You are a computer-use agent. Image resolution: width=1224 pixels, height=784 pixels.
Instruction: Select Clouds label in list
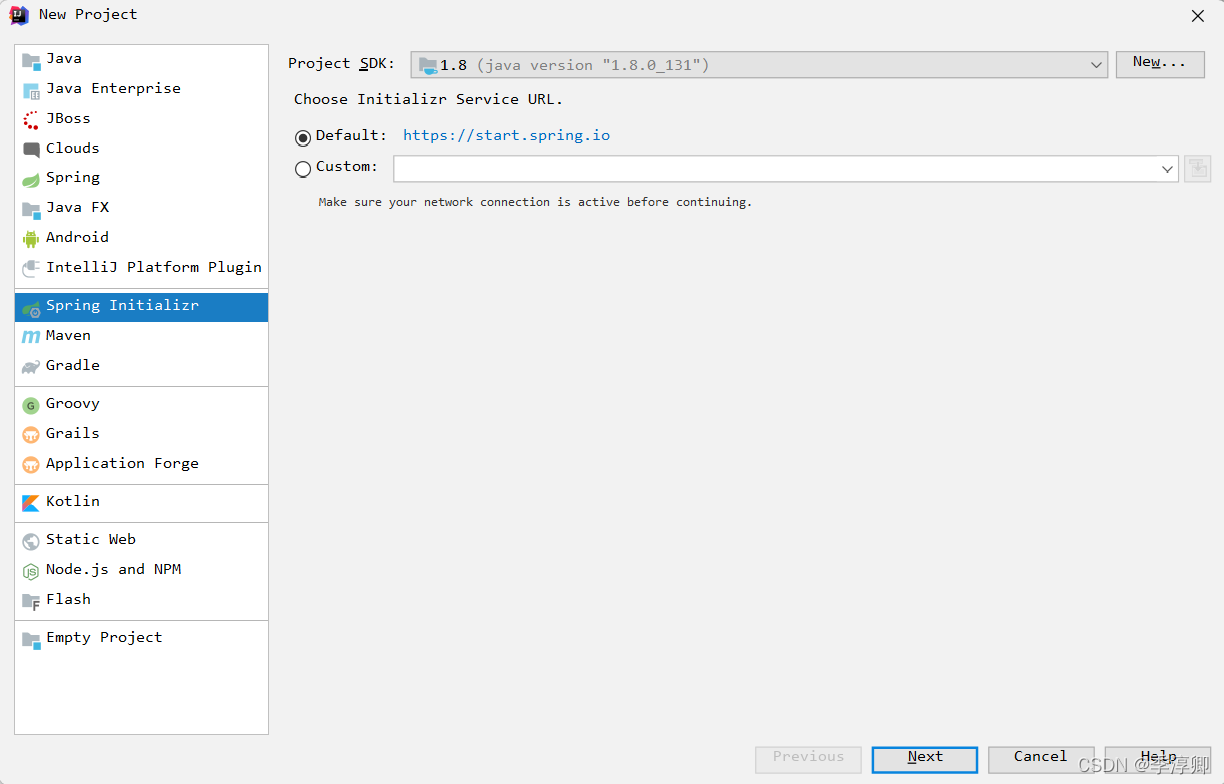click(x=72, y=149)
